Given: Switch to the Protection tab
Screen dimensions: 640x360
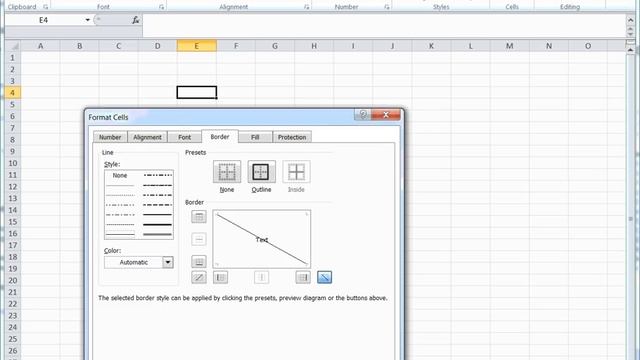Looking at the screenshot, I should coord(292,137).
